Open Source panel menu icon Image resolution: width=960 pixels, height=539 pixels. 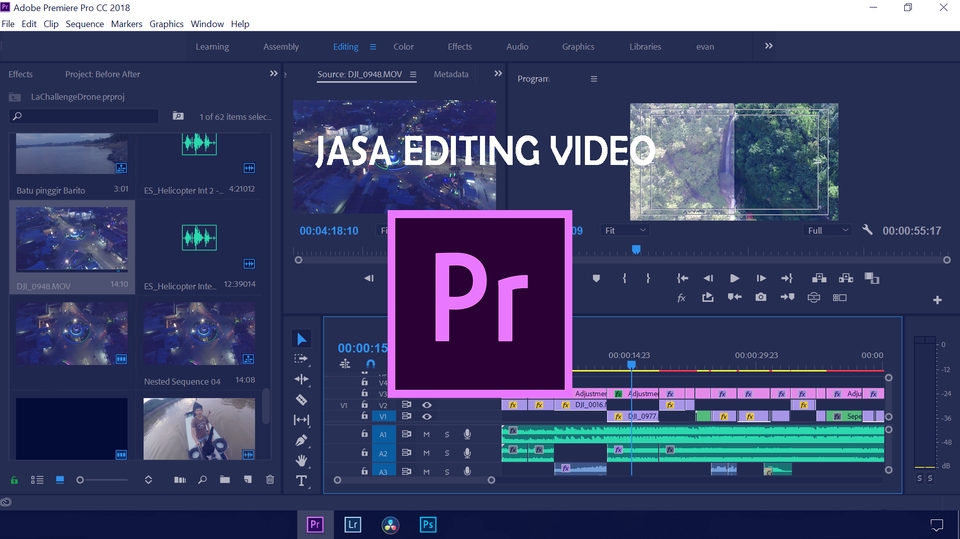point(413,74)
